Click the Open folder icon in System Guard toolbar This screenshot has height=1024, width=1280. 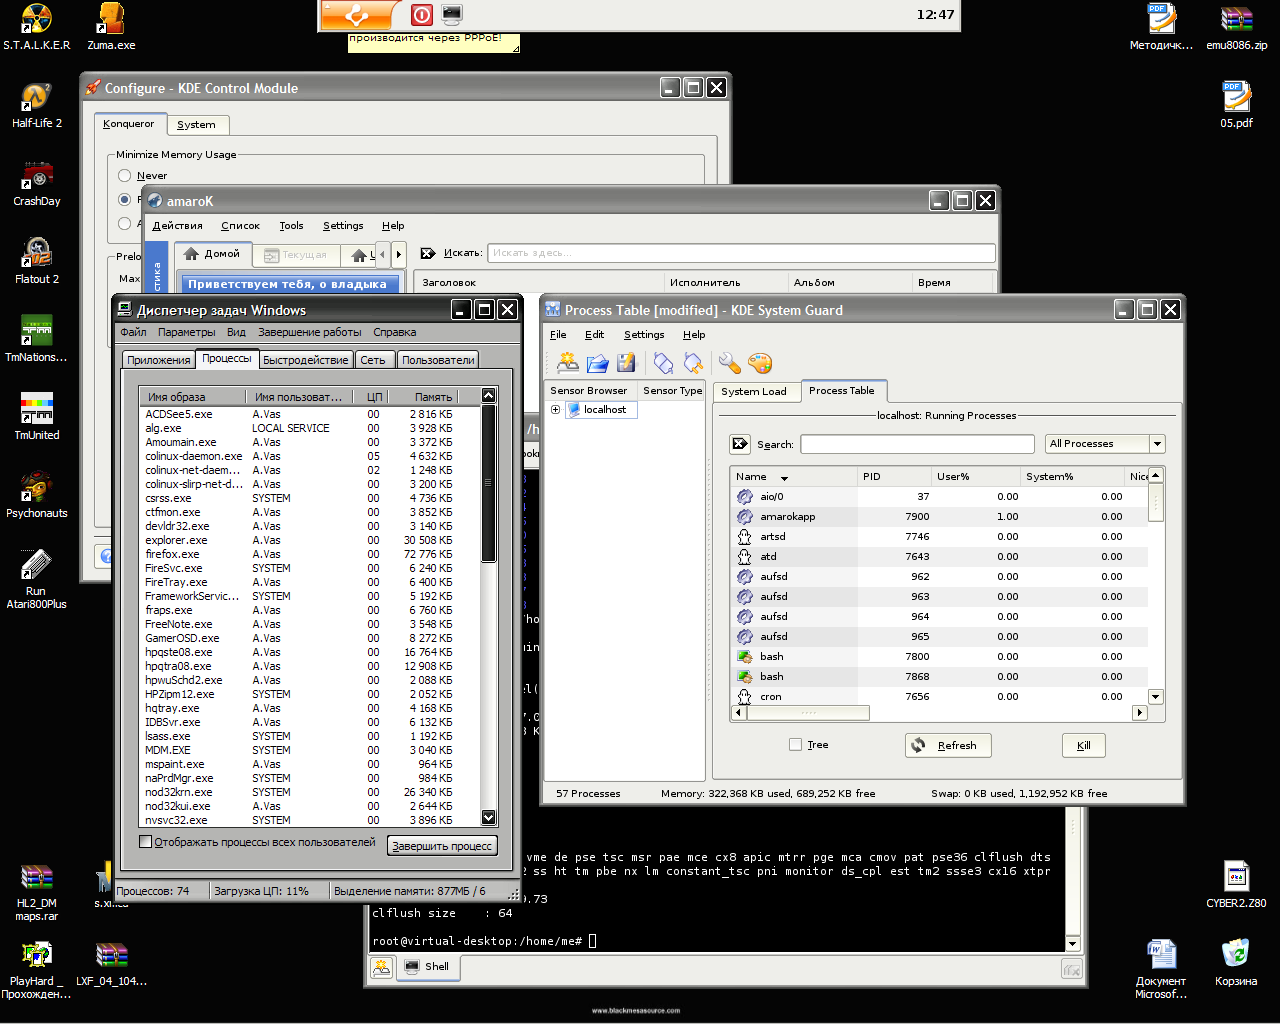tap(597, 363)
